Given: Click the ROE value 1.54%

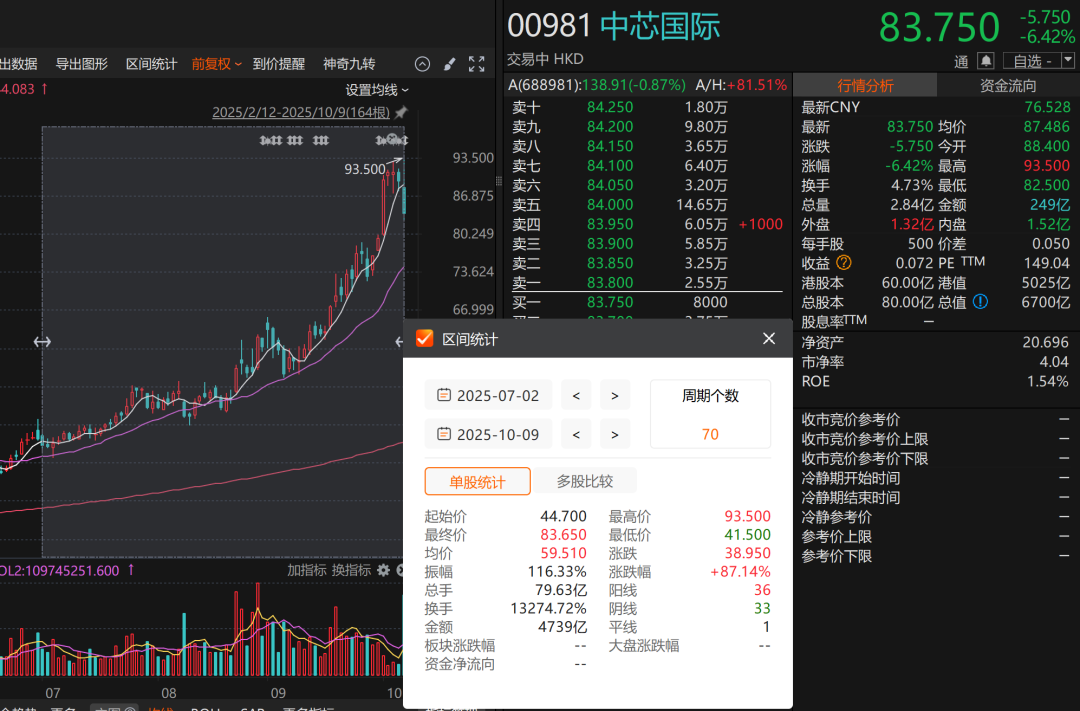Looking at the screenshot, I should [1048, 381].
